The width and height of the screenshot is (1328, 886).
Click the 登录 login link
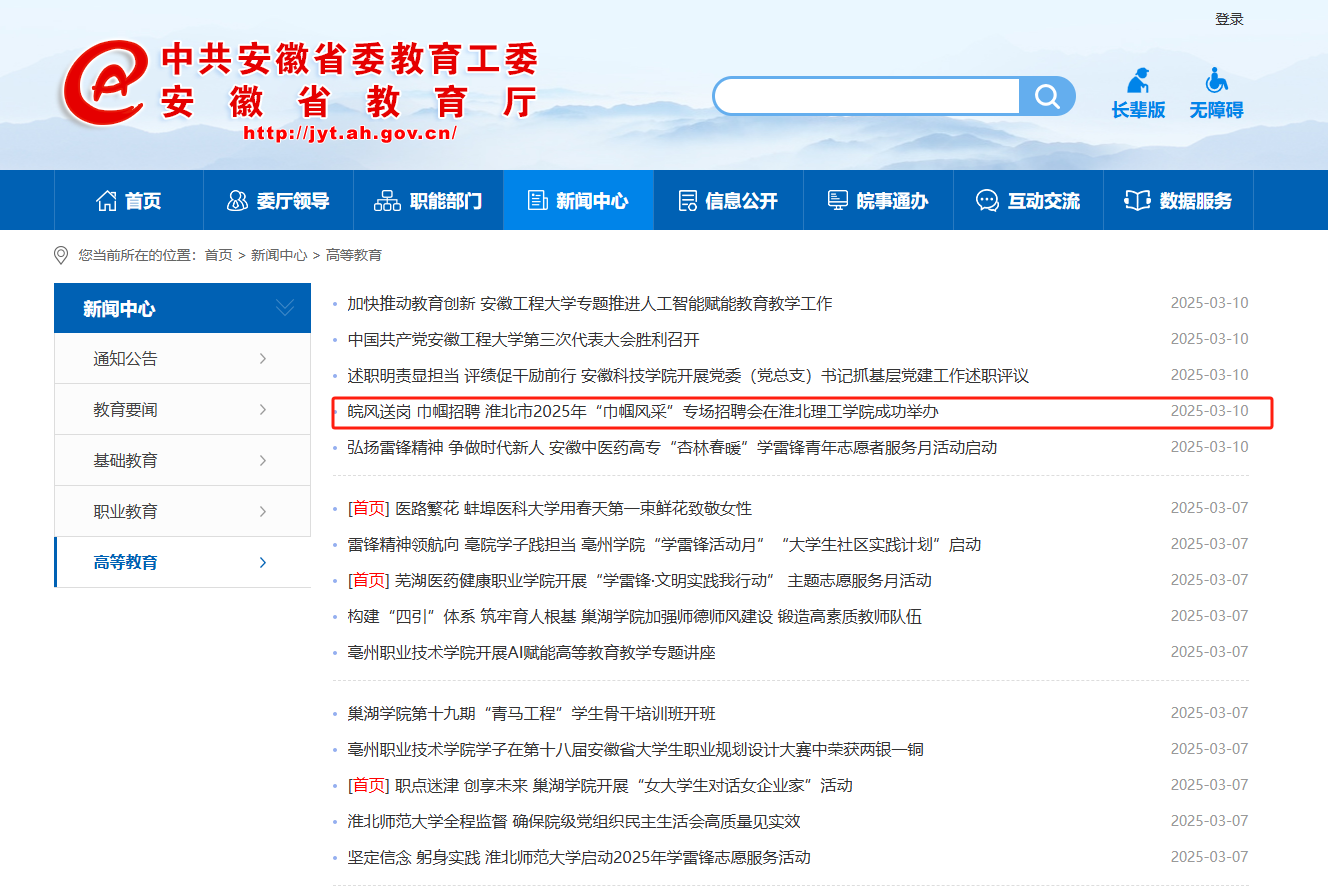(x=1229, y=19)
